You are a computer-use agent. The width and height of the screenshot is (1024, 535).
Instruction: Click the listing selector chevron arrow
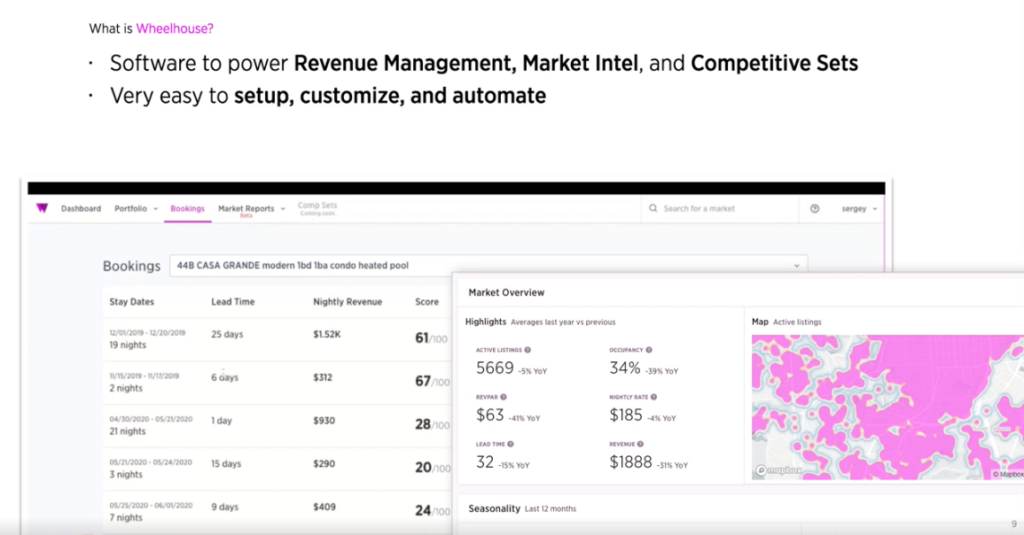pyautogui.click(x=797, y=266)
